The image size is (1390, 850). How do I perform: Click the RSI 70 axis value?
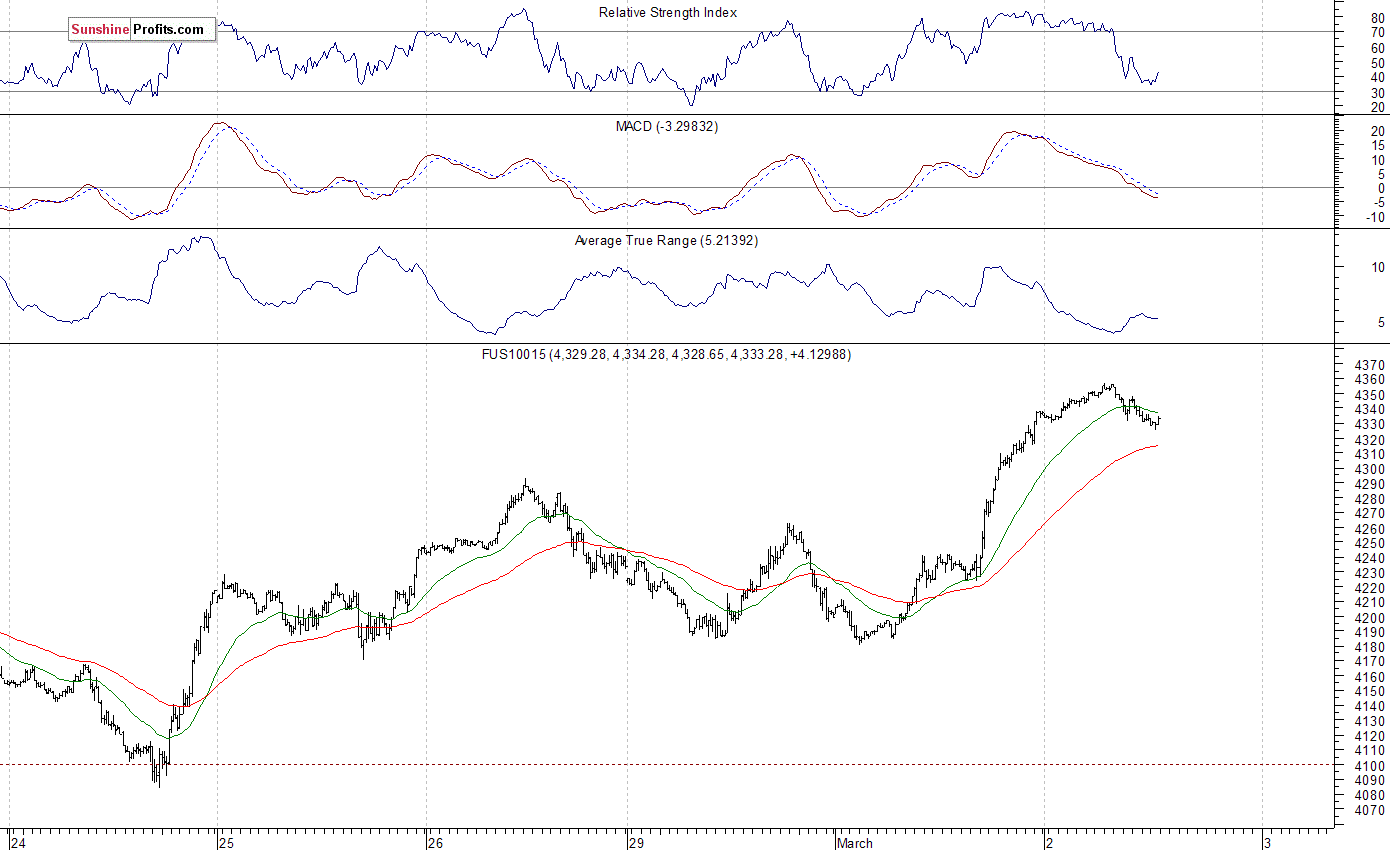(1378, 32)
